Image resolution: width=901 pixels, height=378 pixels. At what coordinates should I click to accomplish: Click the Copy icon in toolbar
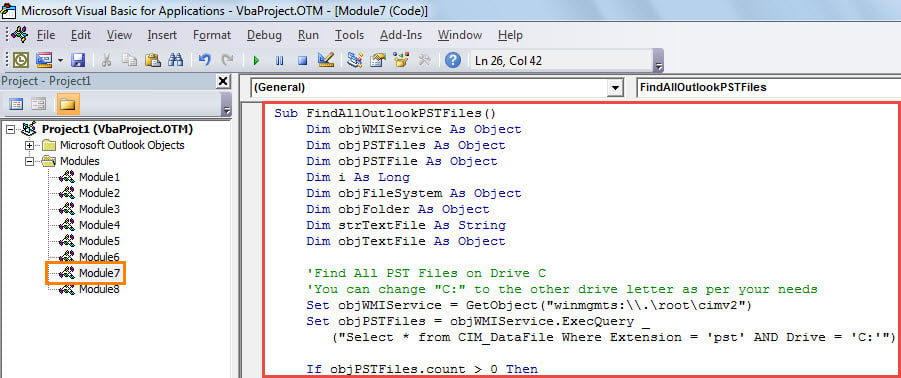[129, 60]
